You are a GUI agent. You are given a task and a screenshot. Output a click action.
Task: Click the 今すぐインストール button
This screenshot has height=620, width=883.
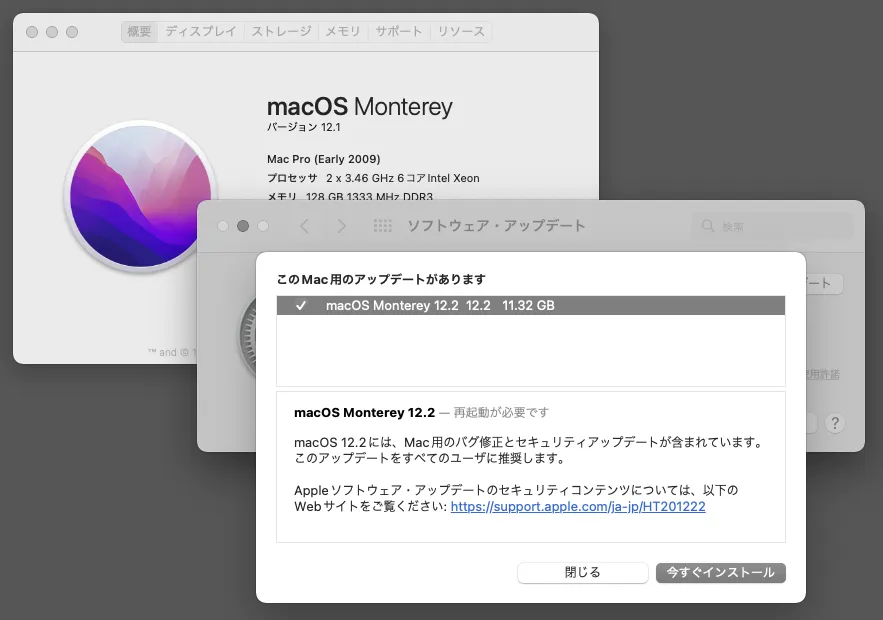coord(720,573)
